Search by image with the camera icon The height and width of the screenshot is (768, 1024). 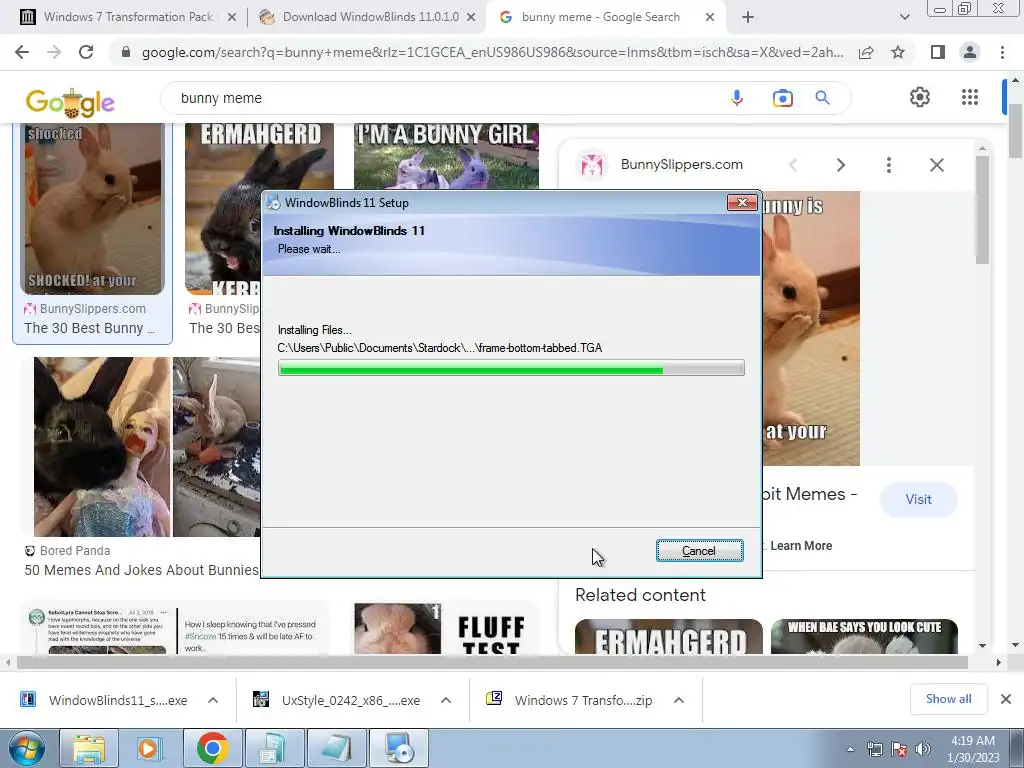[782, 98]
